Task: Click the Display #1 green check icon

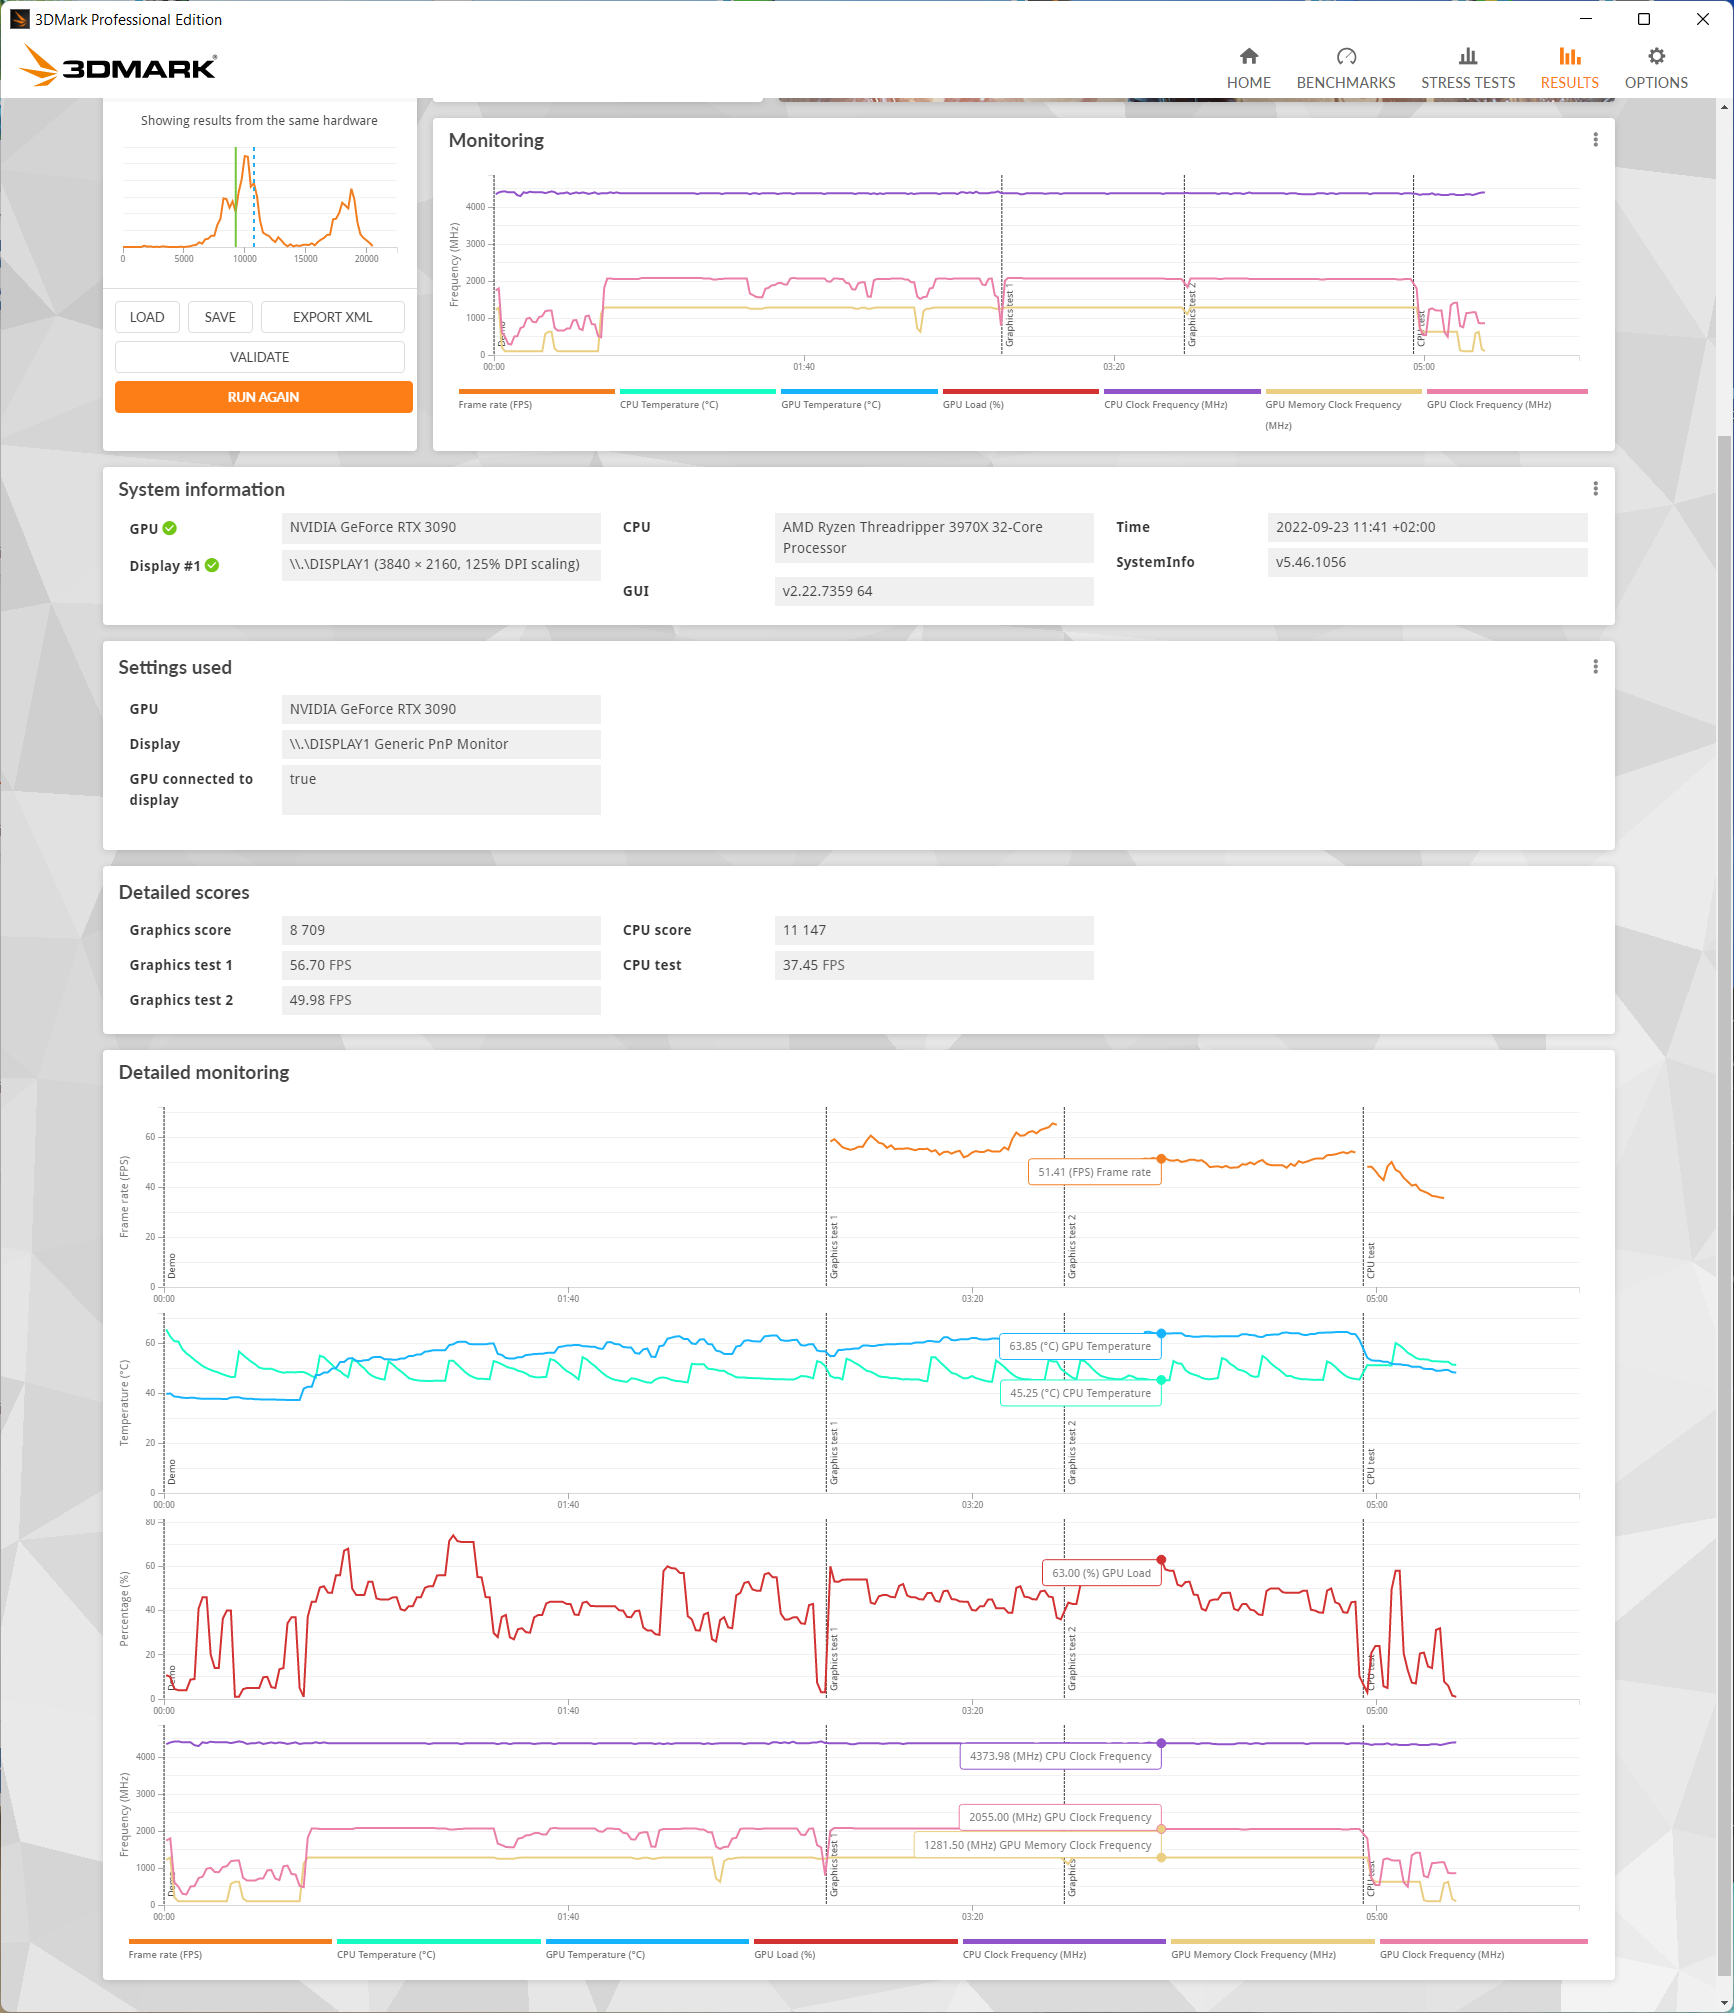Action: point(212,565)
